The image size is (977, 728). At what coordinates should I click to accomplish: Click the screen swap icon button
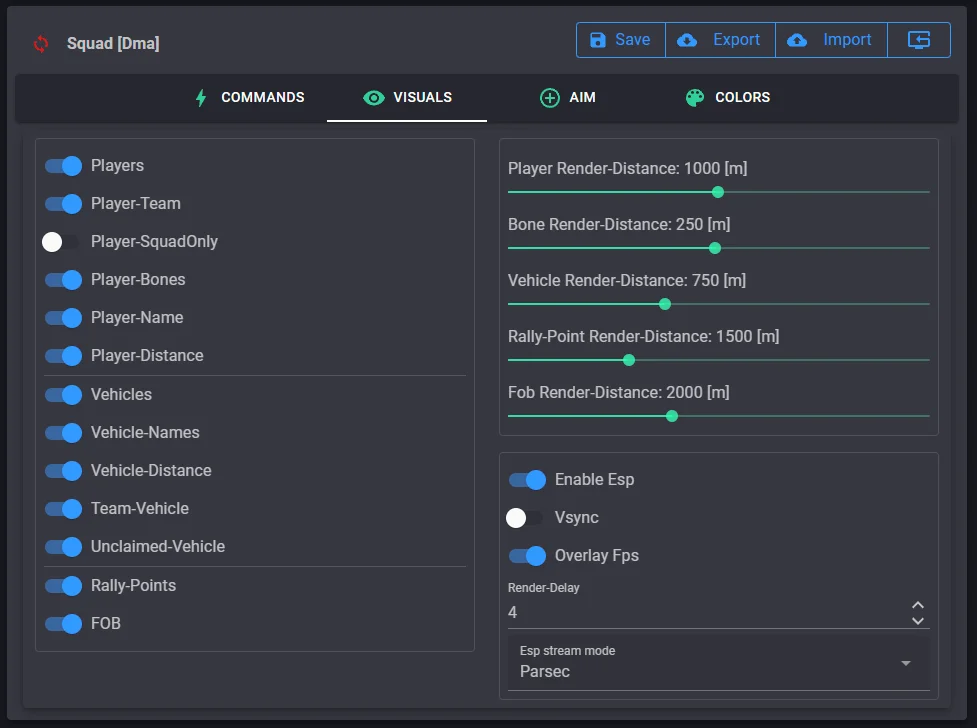tap(919, 40)
